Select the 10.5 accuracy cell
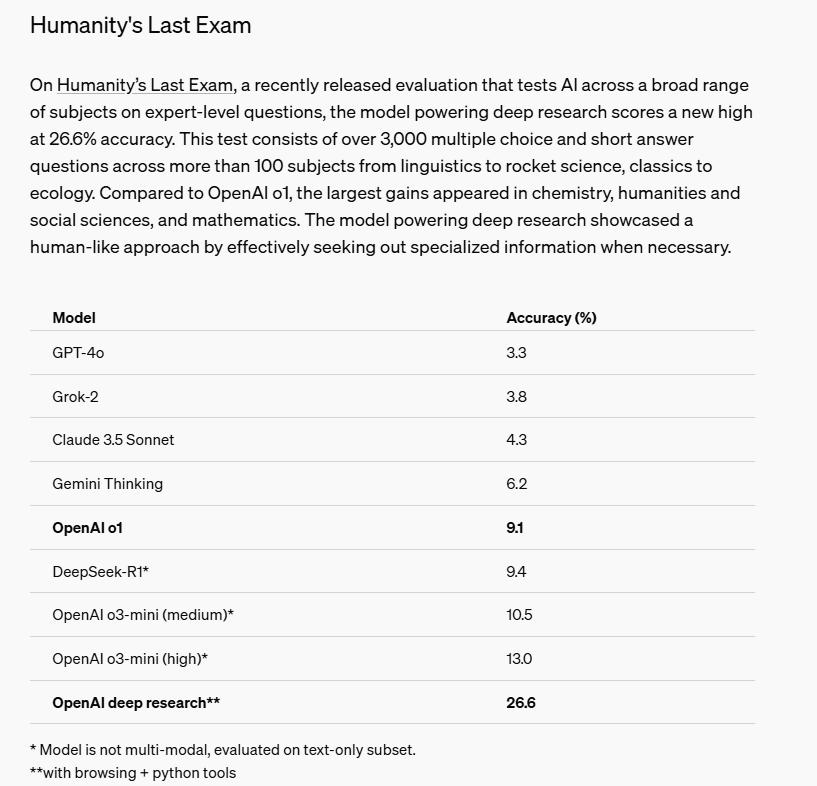 pos(519,615)
